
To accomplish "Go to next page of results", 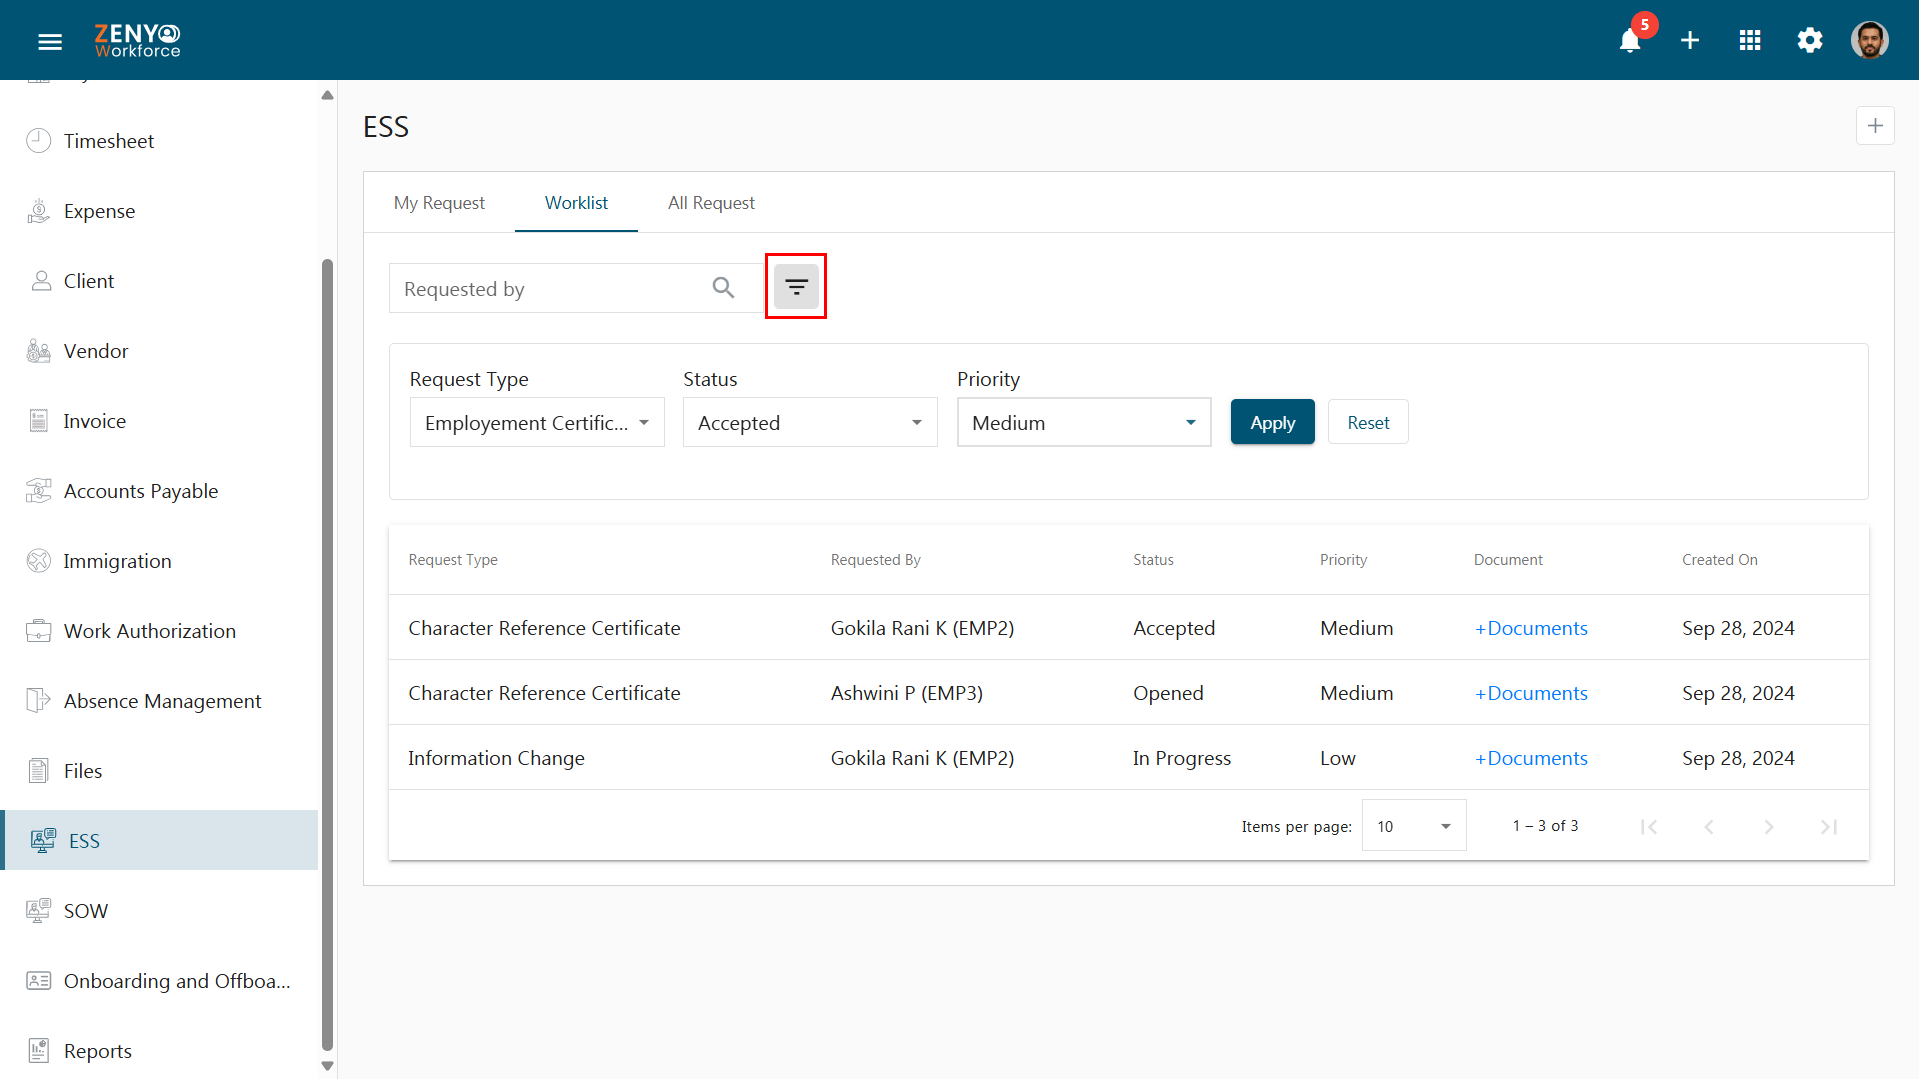I will (1769, 827).
